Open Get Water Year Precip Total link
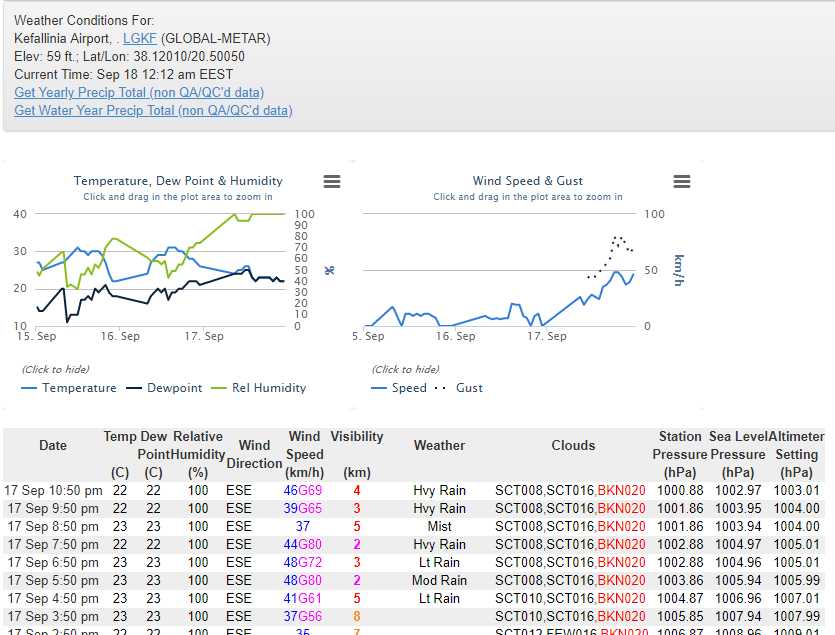This screenshot has height=635, width=835. coord(153,110)
